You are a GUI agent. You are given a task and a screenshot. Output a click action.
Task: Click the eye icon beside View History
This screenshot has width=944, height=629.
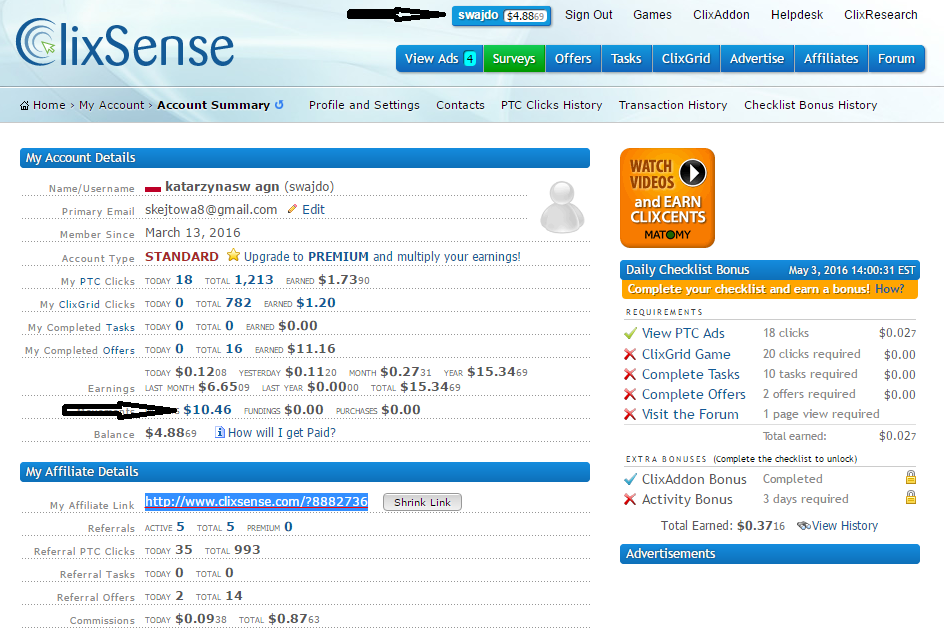pos(803,526)
